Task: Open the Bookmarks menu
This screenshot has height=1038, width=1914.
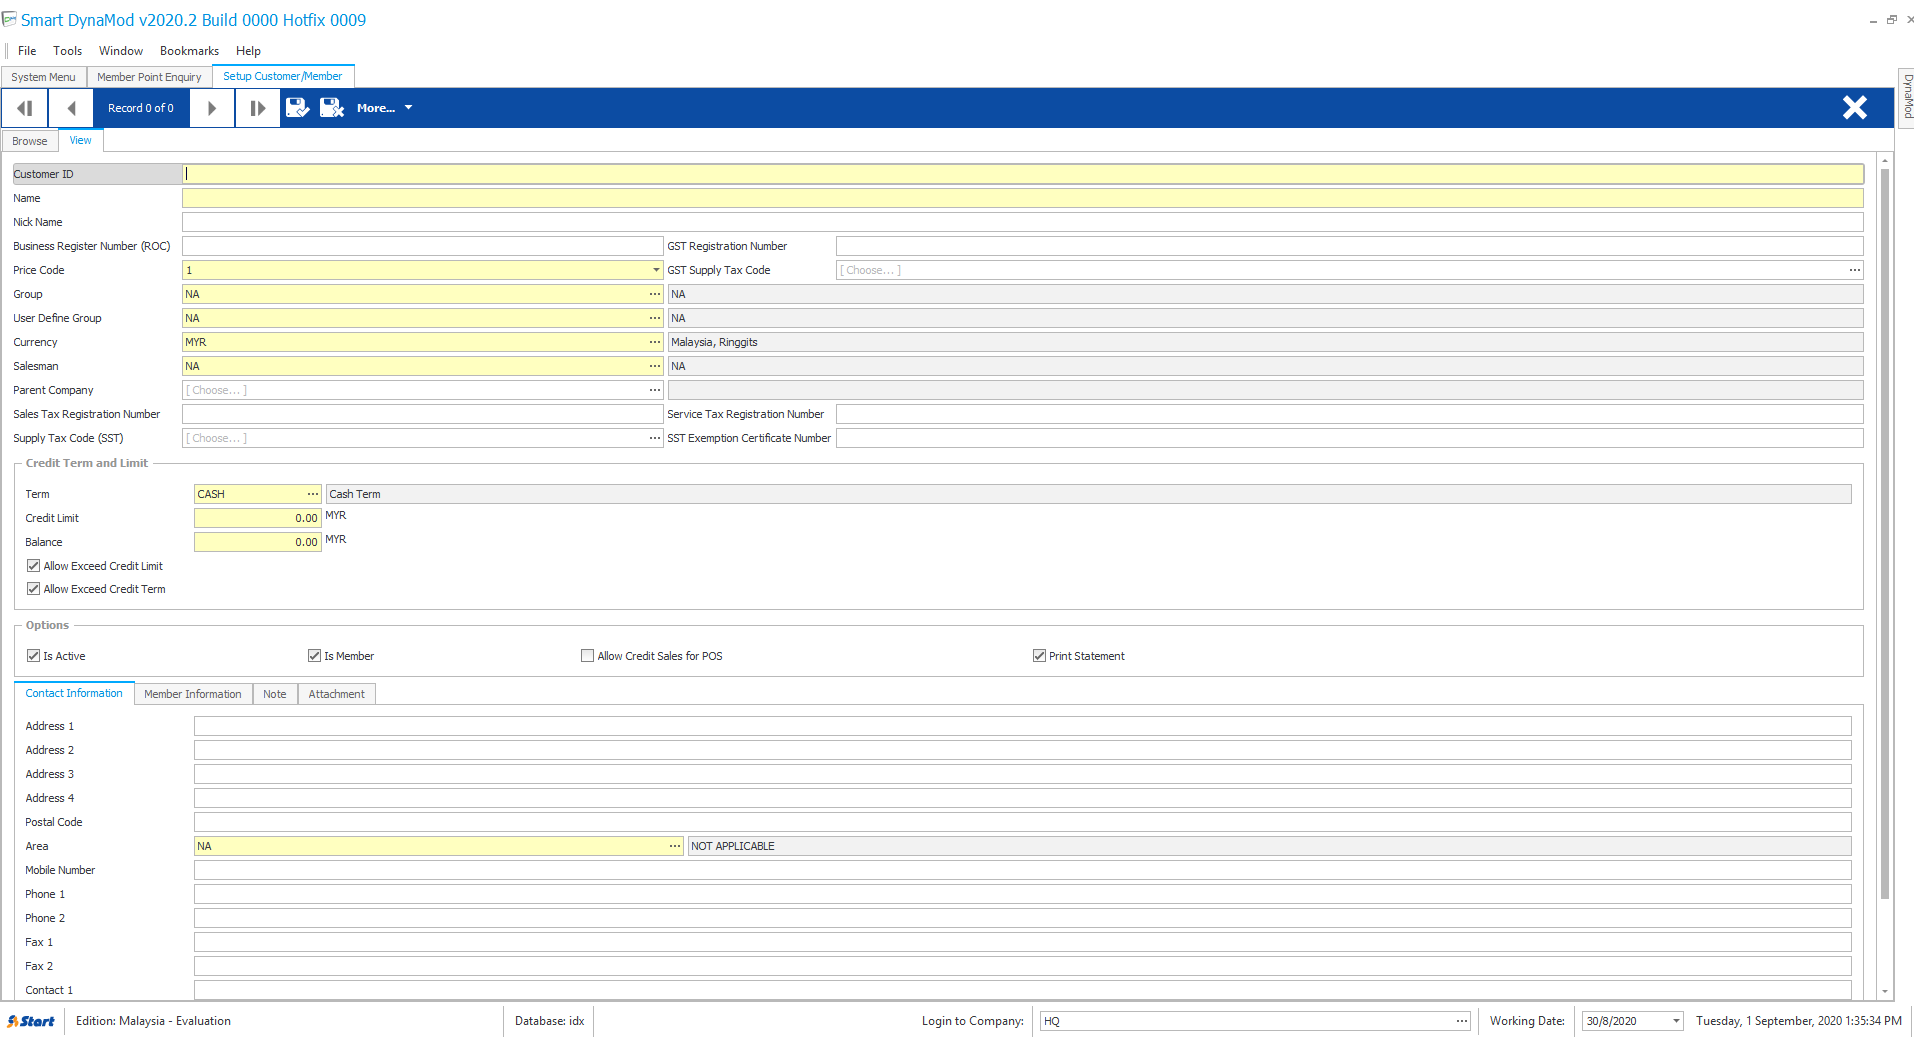Action: click(189, 51)
